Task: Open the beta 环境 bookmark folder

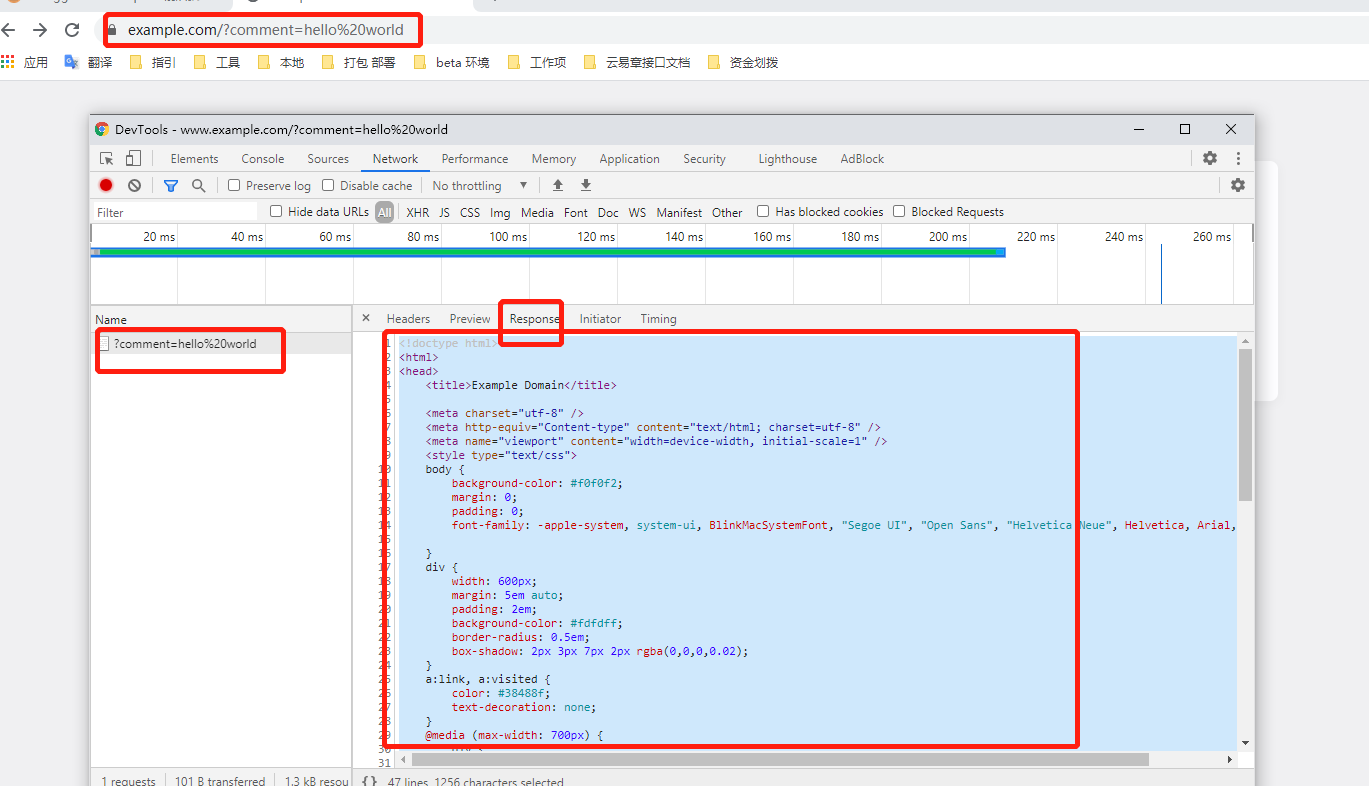Action: coord(452,62)
